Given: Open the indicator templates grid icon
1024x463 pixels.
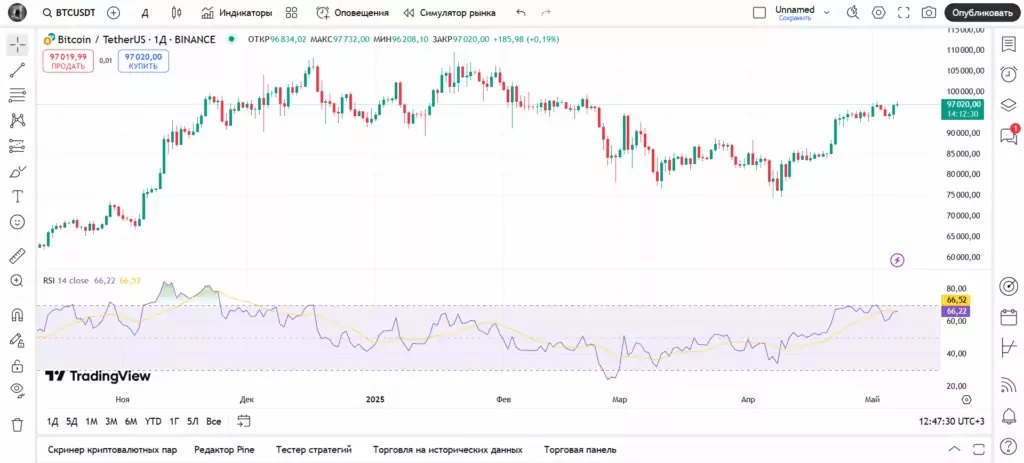Looking at the screenshot, I should [291, 12].
